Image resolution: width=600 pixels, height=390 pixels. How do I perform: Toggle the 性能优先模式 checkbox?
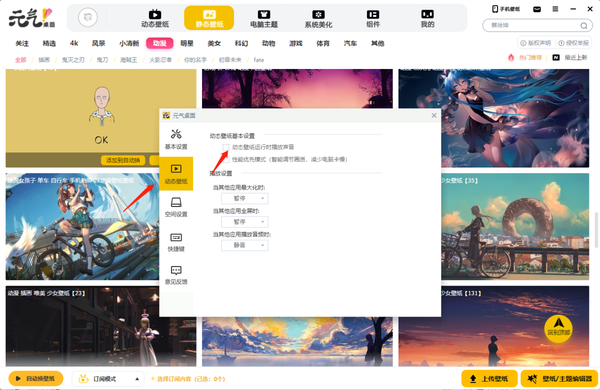point(226,159)
